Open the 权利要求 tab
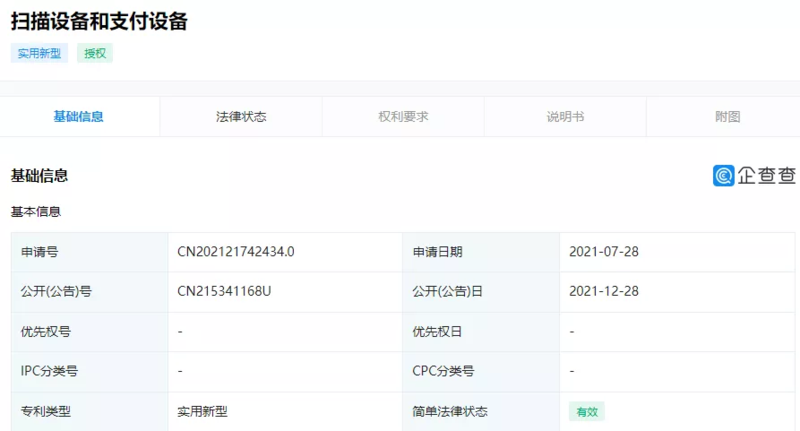Viewport: 800px width, 431px height. point(403,117)
